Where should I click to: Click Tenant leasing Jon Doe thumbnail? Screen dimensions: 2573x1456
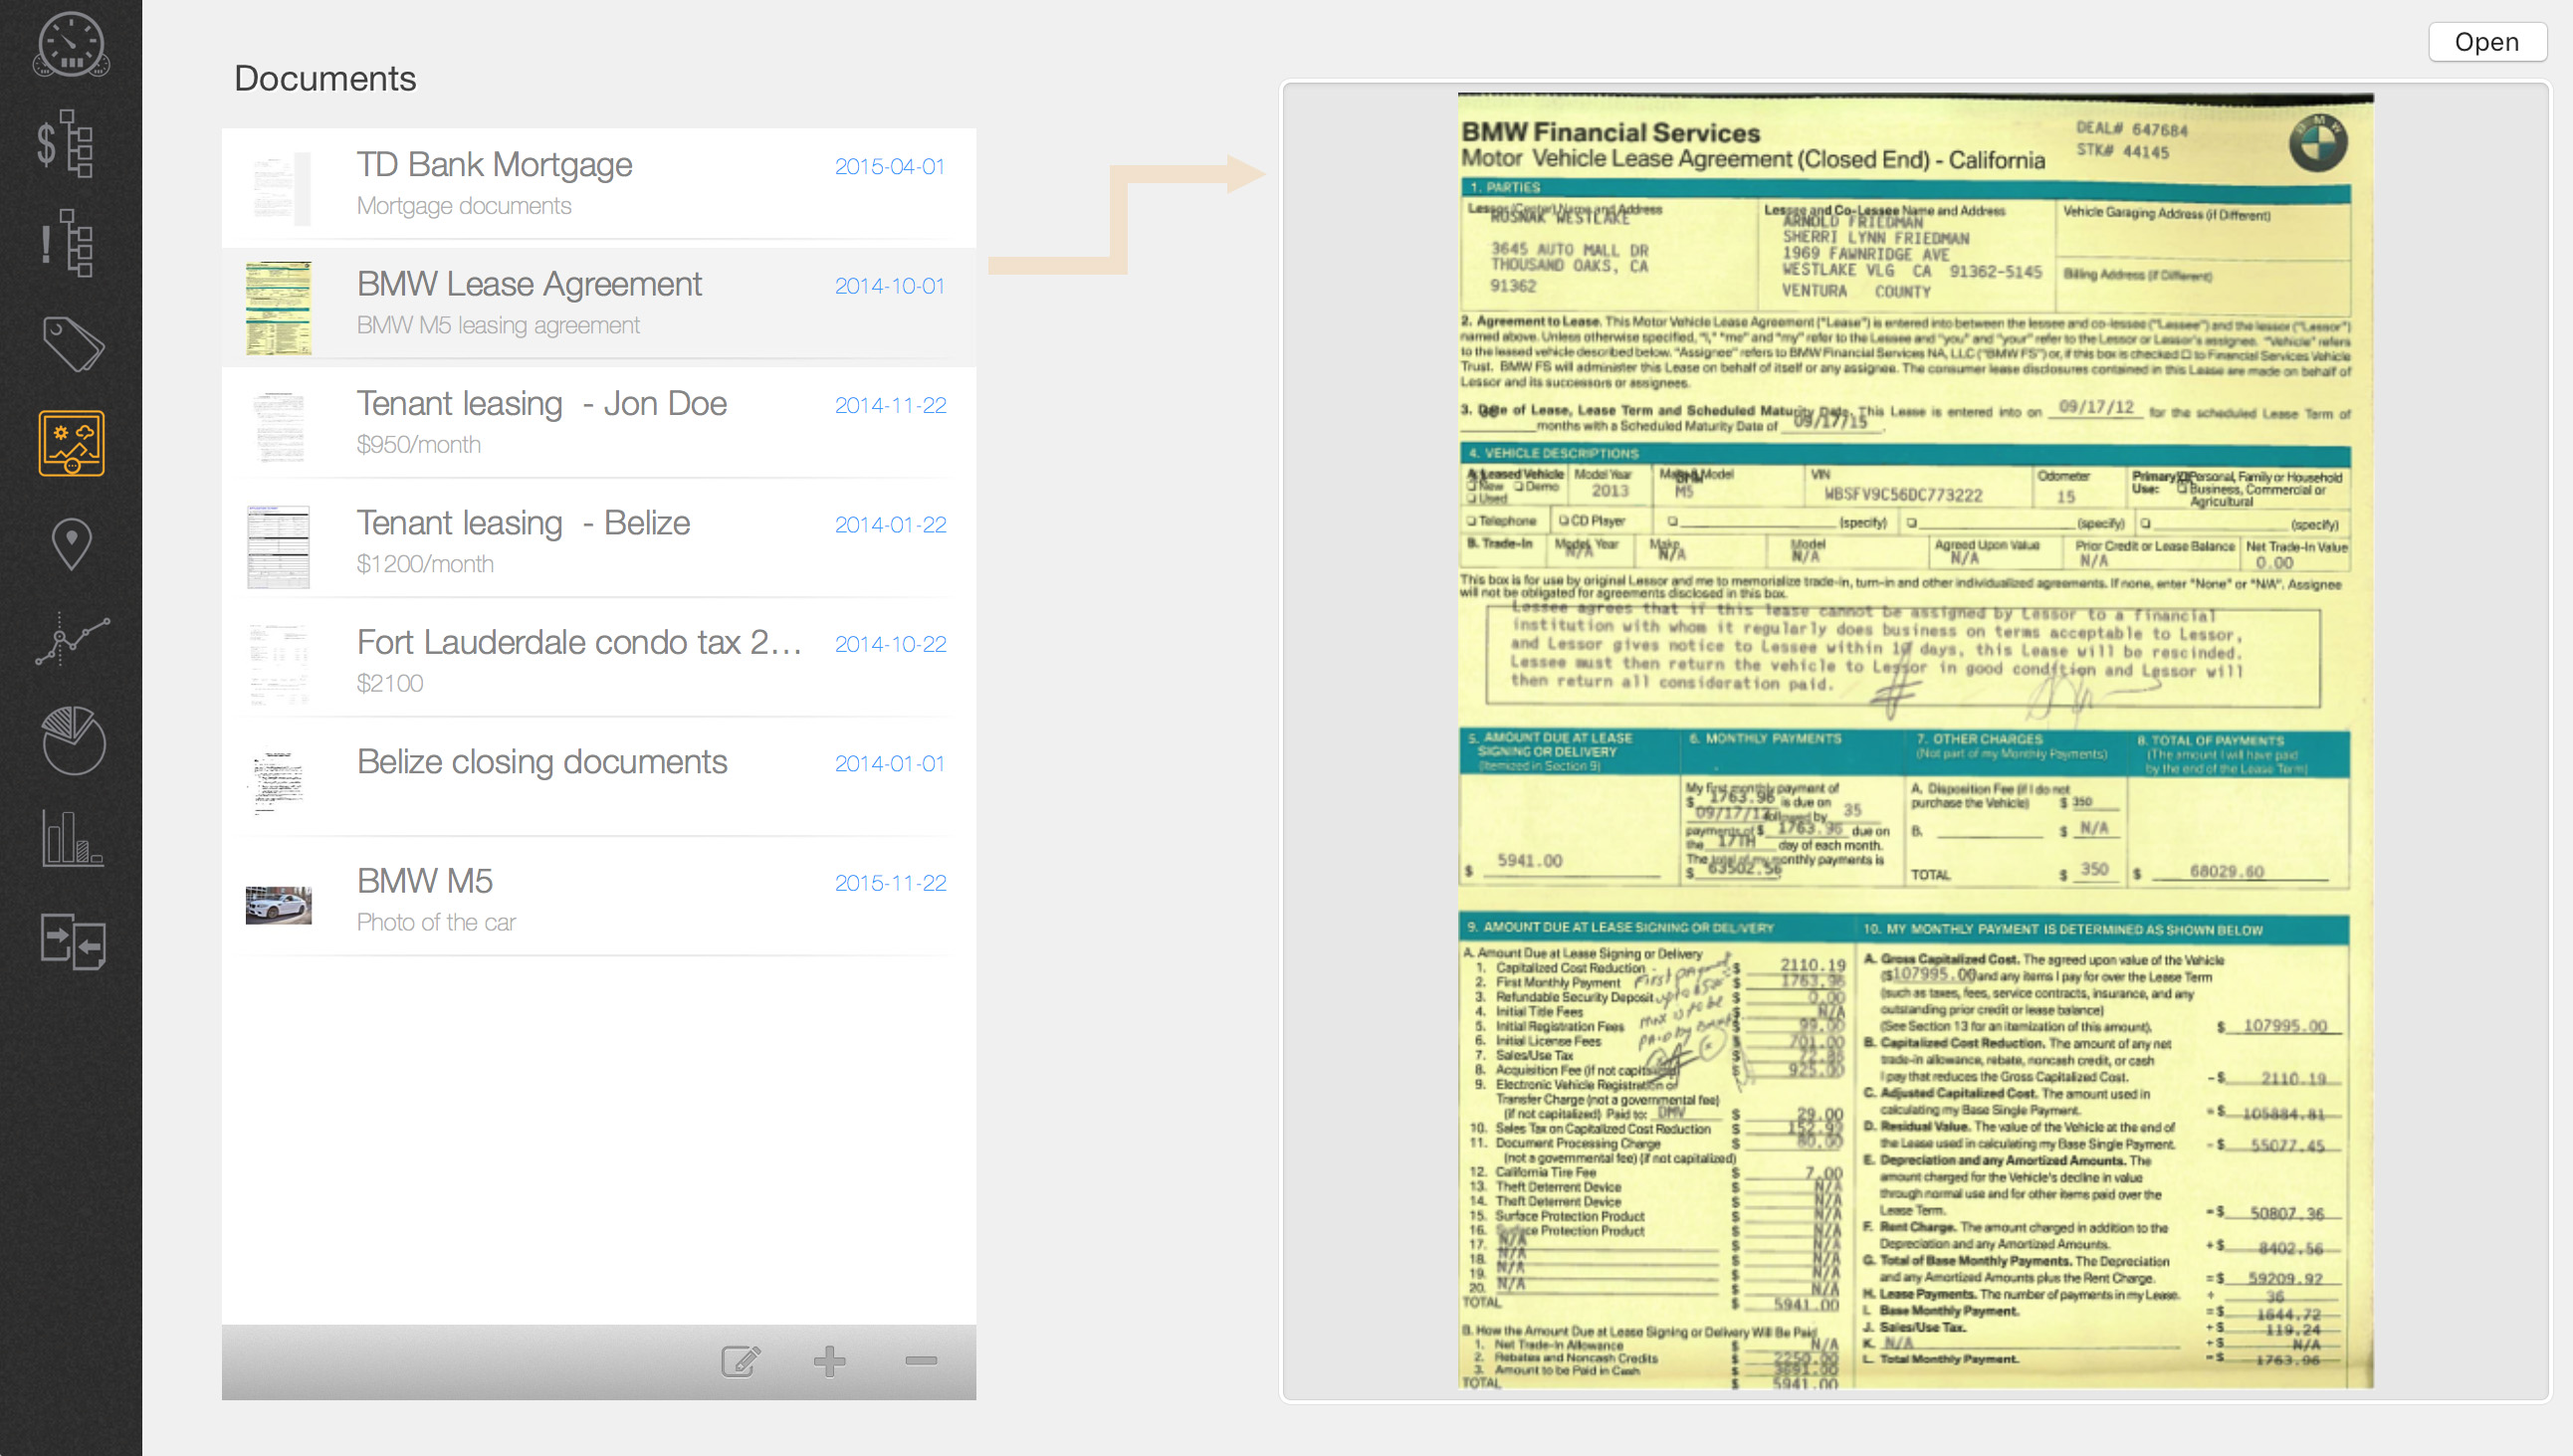(x=278, y=426)
